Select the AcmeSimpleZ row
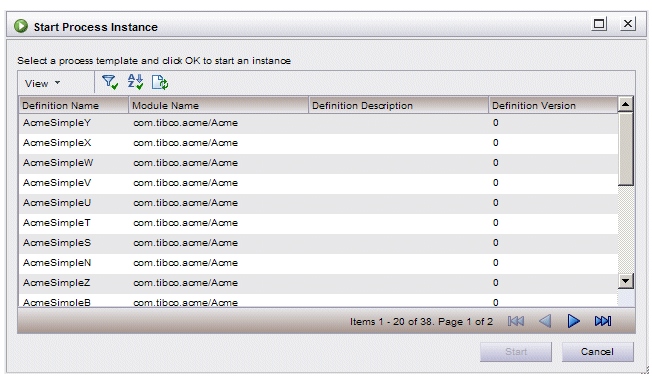Screen dimensions: 652x383 click(318, 283)
